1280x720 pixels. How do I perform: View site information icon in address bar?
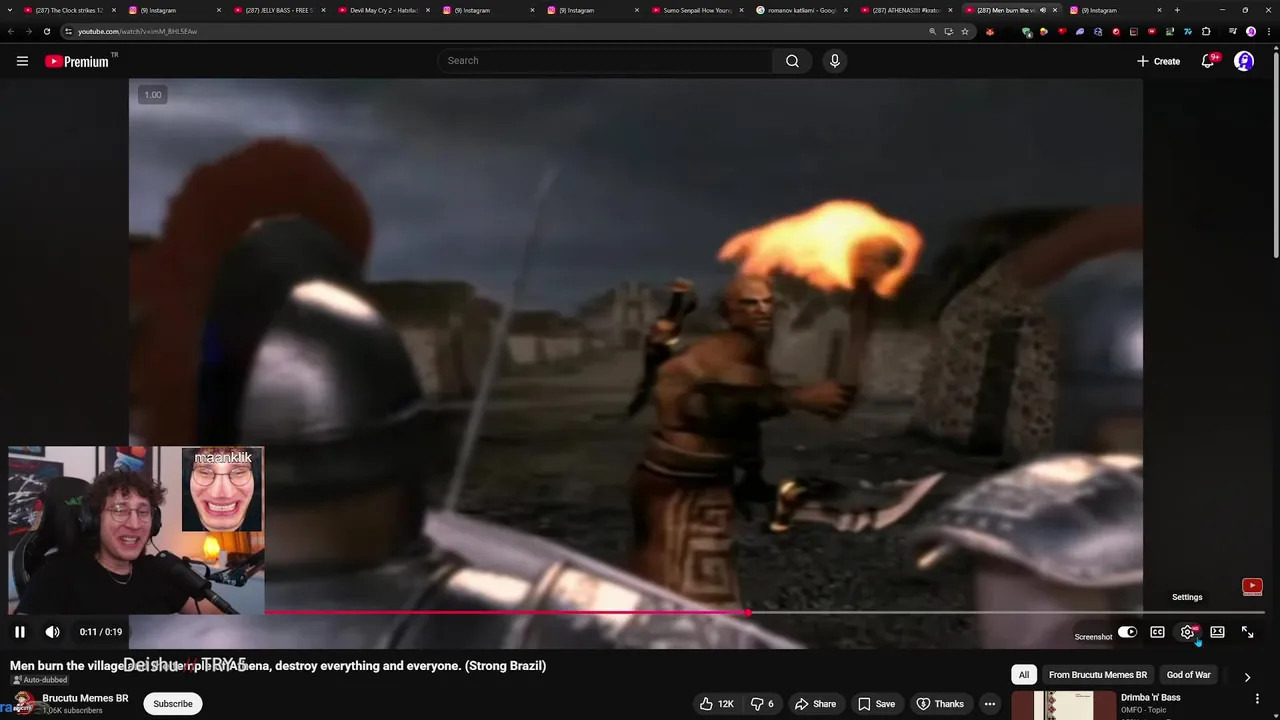(x=69, y=31)
